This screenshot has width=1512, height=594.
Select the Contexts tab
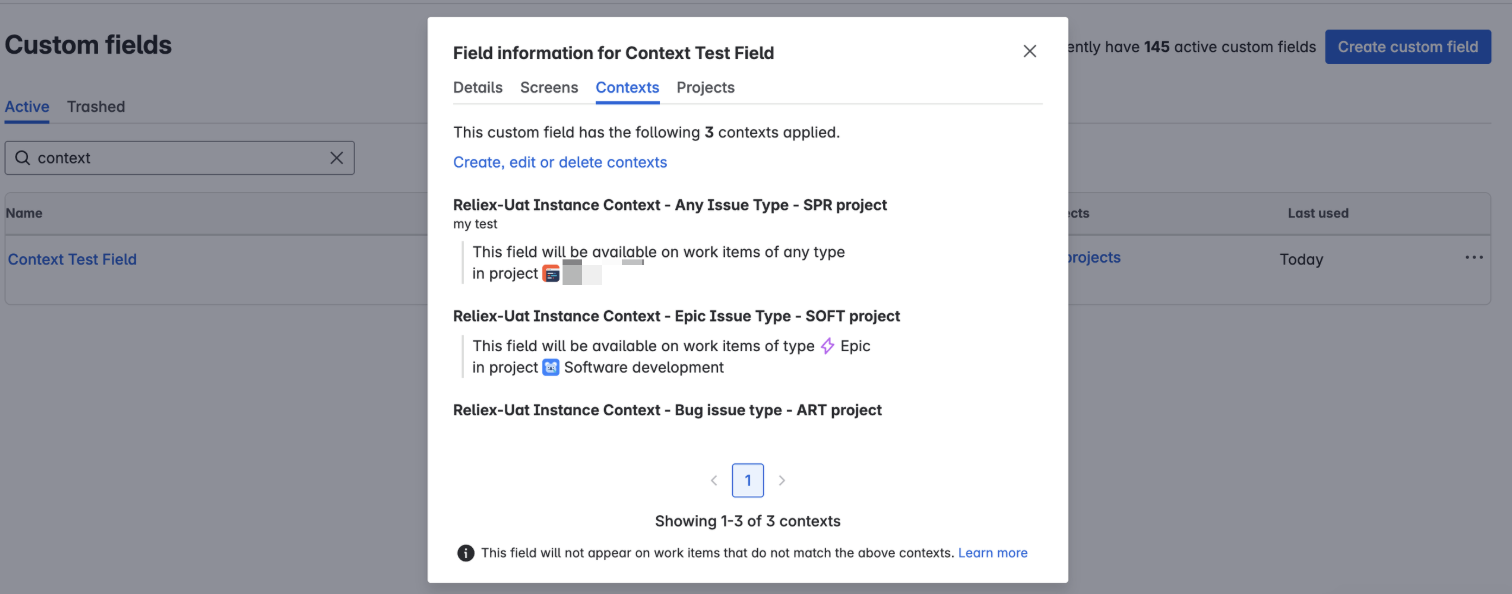[627, 88]
